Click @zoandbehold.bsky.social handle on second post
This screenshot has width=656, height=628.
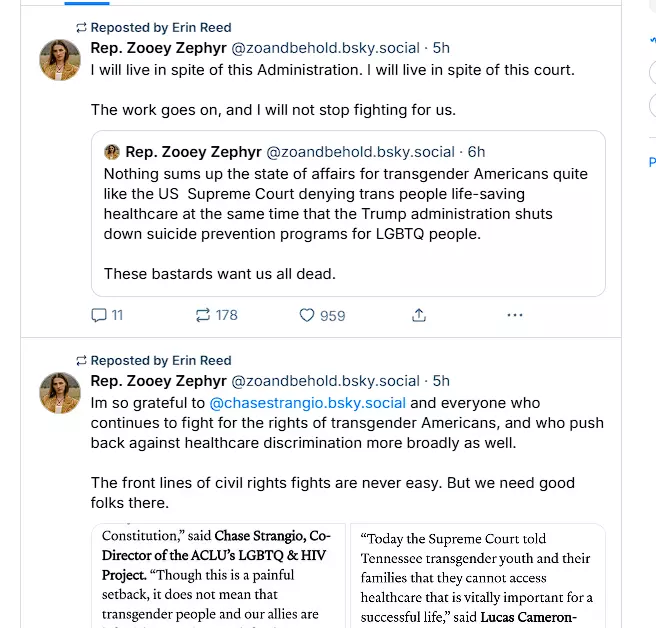325,381
